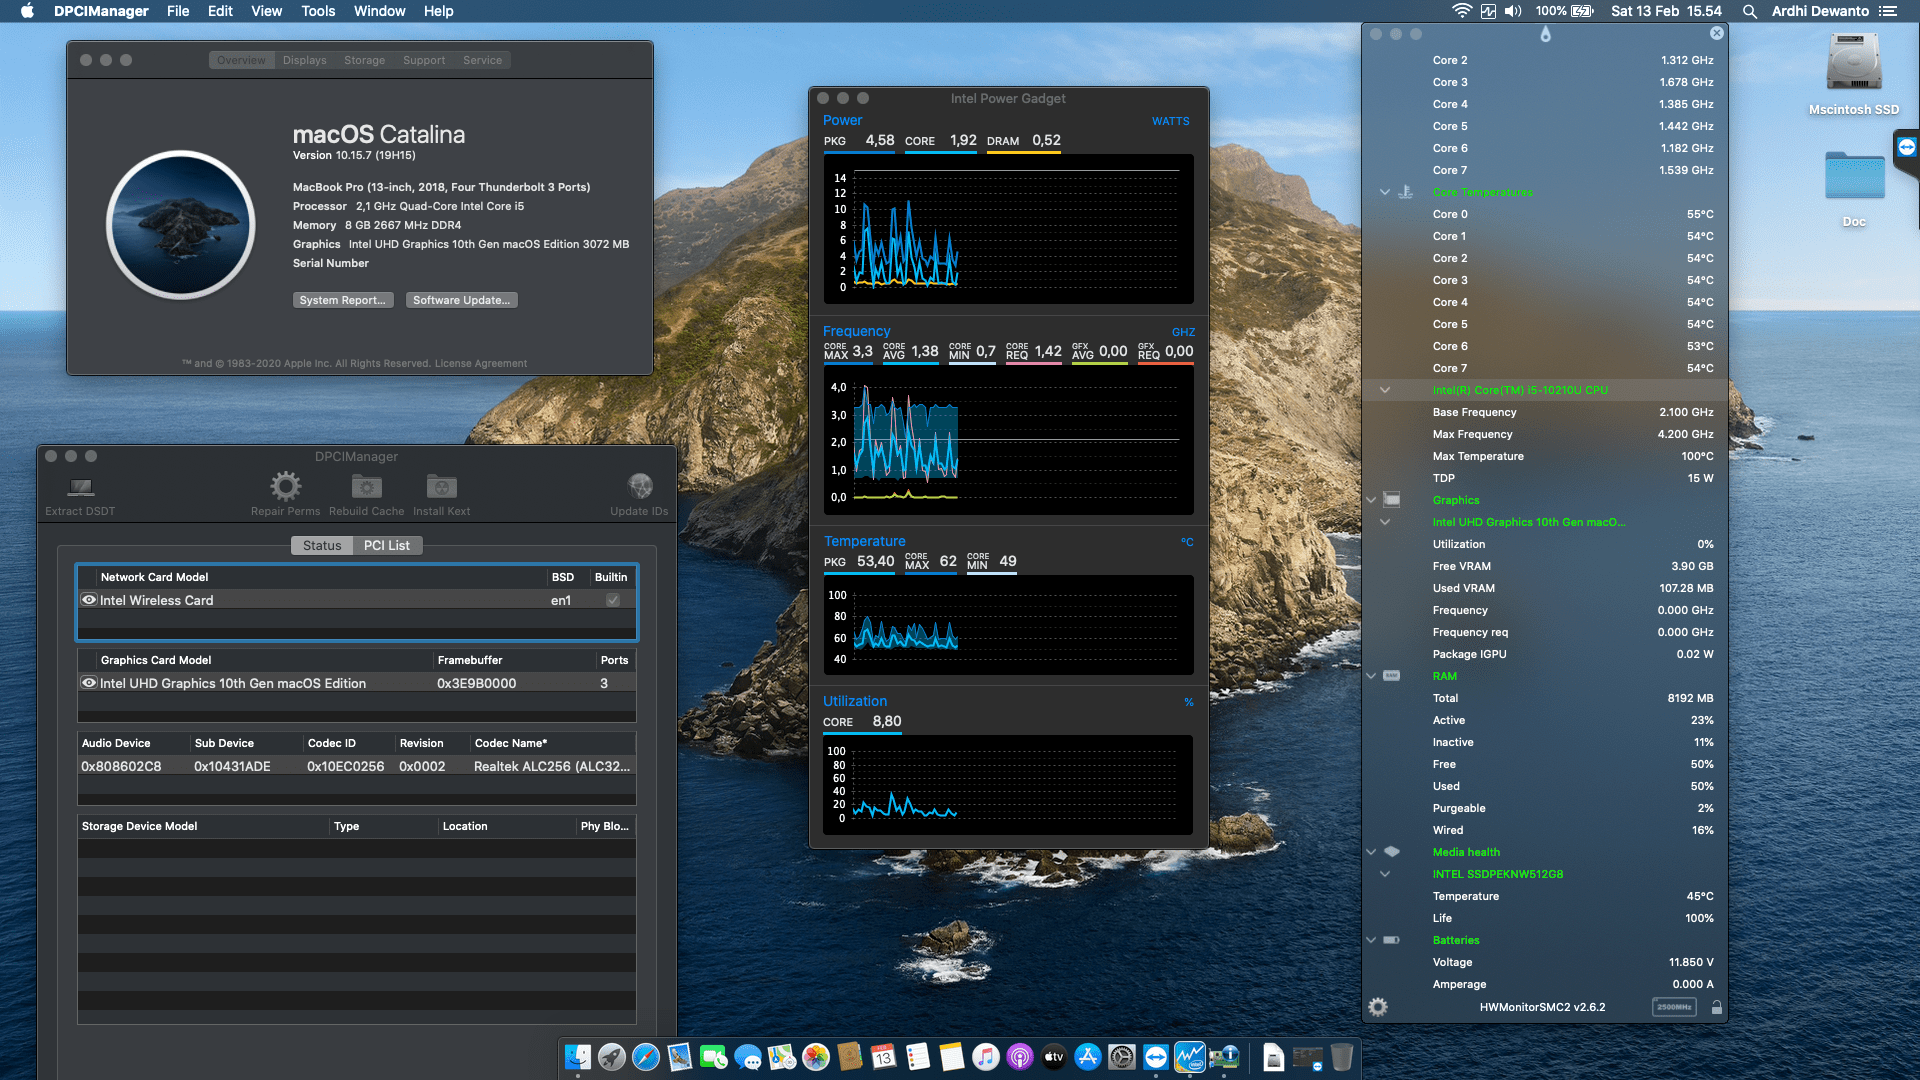
Task: Click the TeamViewer side tab at screen edge
Action: point(1906,148)
